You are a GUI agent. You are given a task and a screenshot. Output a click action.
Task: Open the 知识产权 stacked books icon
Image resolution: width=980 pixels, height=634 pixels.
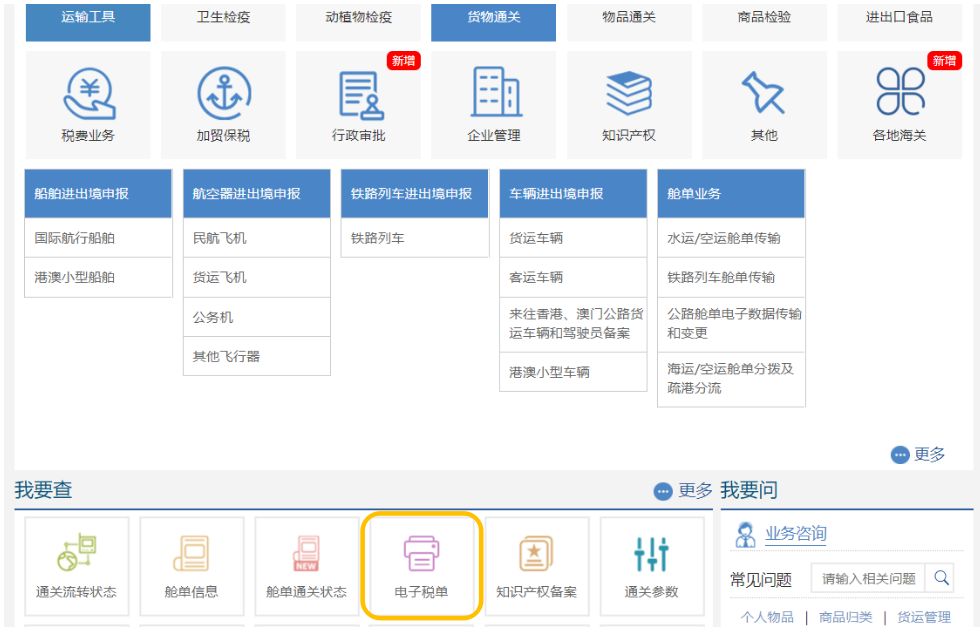click(x=629, y=93)
